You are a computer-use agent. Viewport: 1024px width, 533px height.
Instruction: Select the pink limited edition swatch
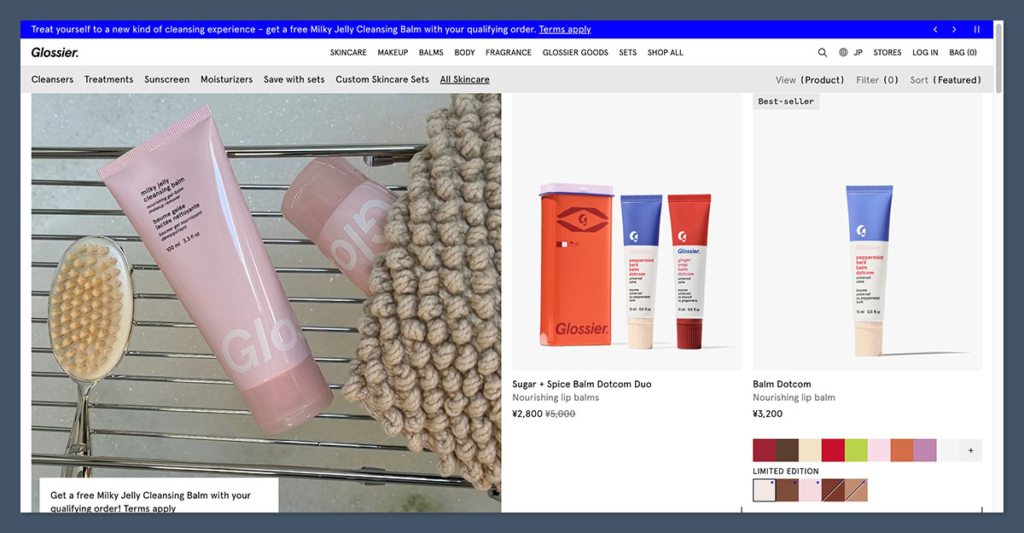[x=810, y=490]
